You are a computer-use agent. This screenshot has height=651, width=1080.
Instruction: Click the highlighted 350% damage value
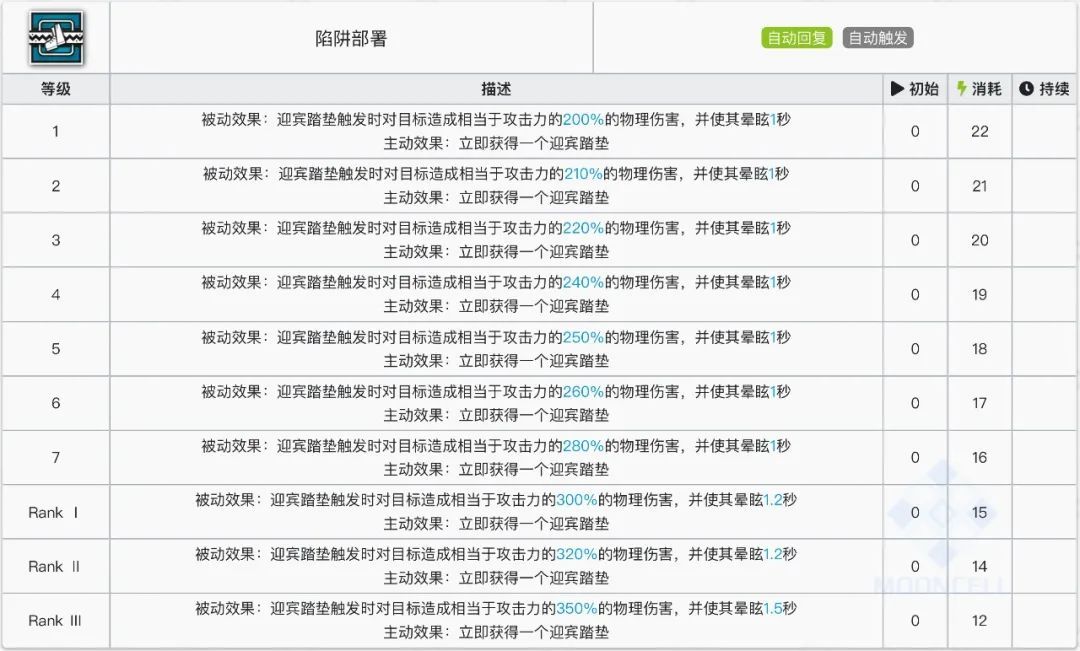point(577,608)
